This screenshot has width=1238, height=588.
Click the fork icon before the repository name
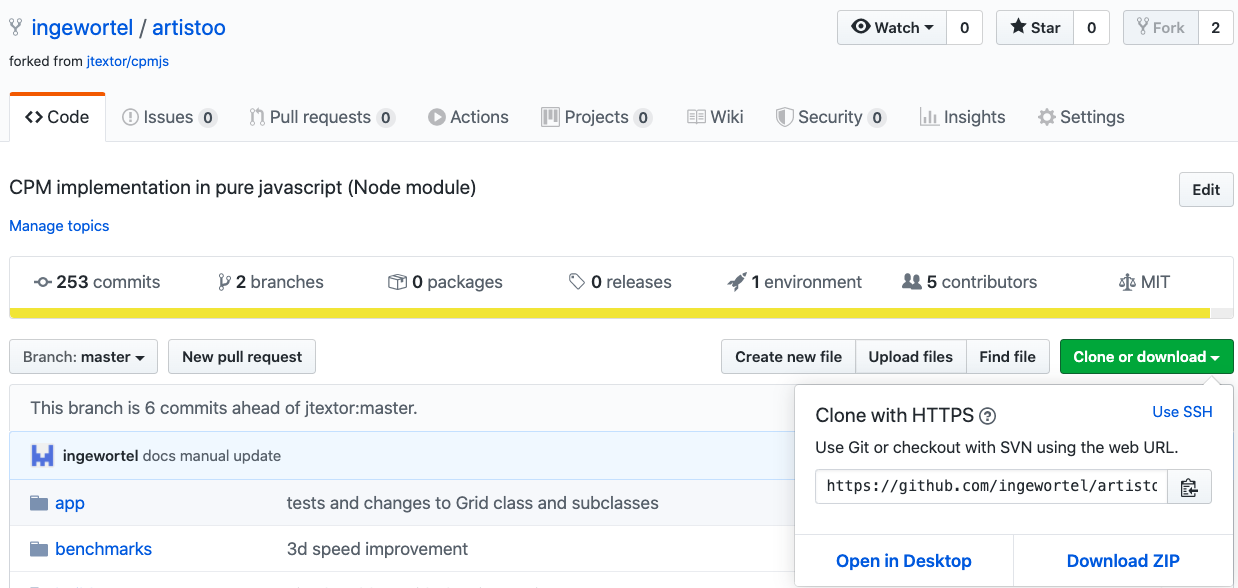tap(16, 27)
